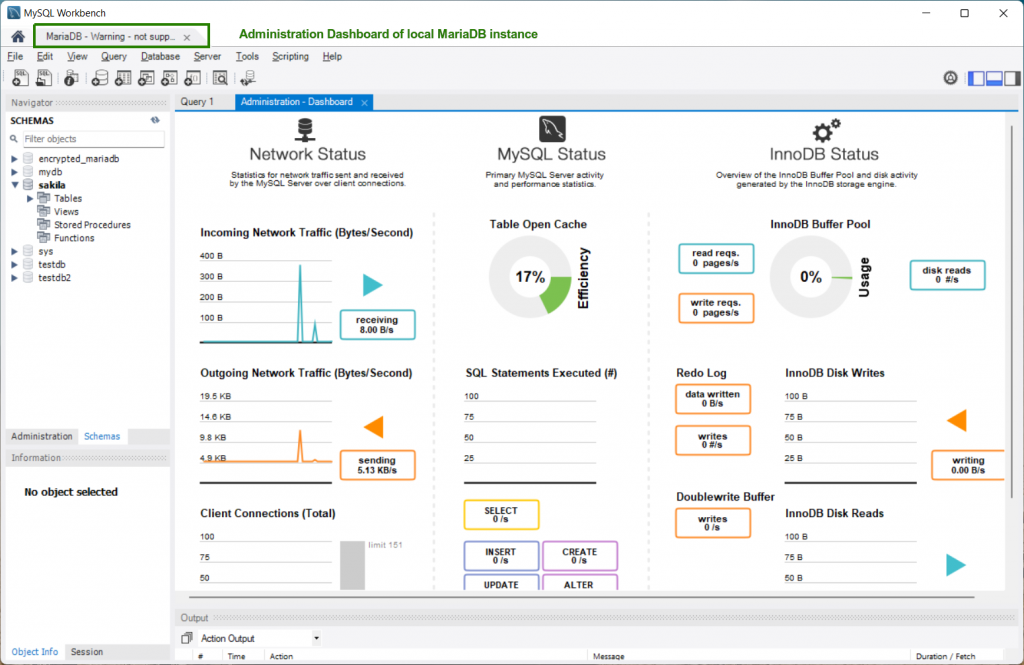Create a new SQL tab from toolbar

point(20,78)
